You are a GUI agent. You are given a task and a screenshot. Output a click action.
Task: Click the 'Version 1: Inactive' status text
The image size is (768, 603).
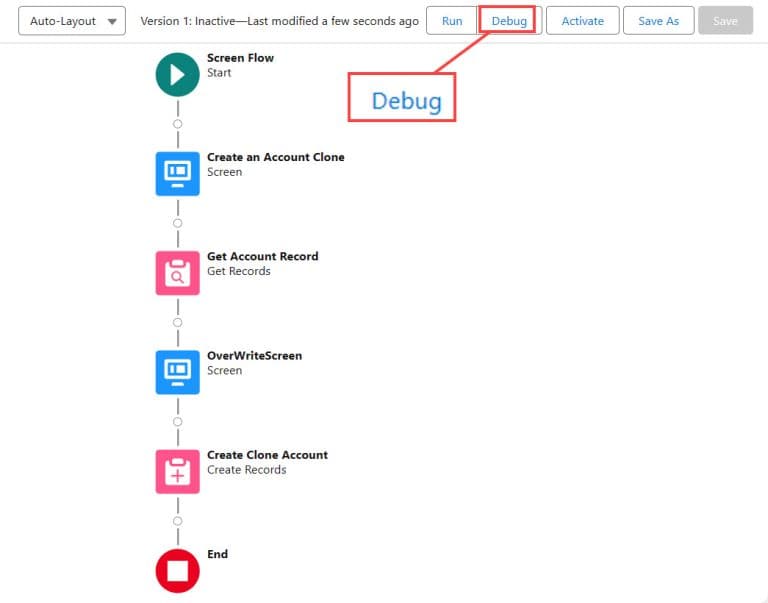188,21
